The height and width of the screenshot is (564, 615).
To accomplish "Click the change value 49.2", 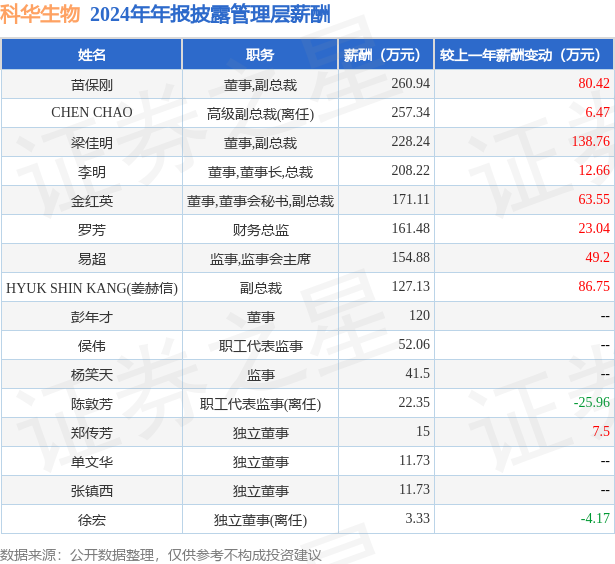I will [597, 257].
